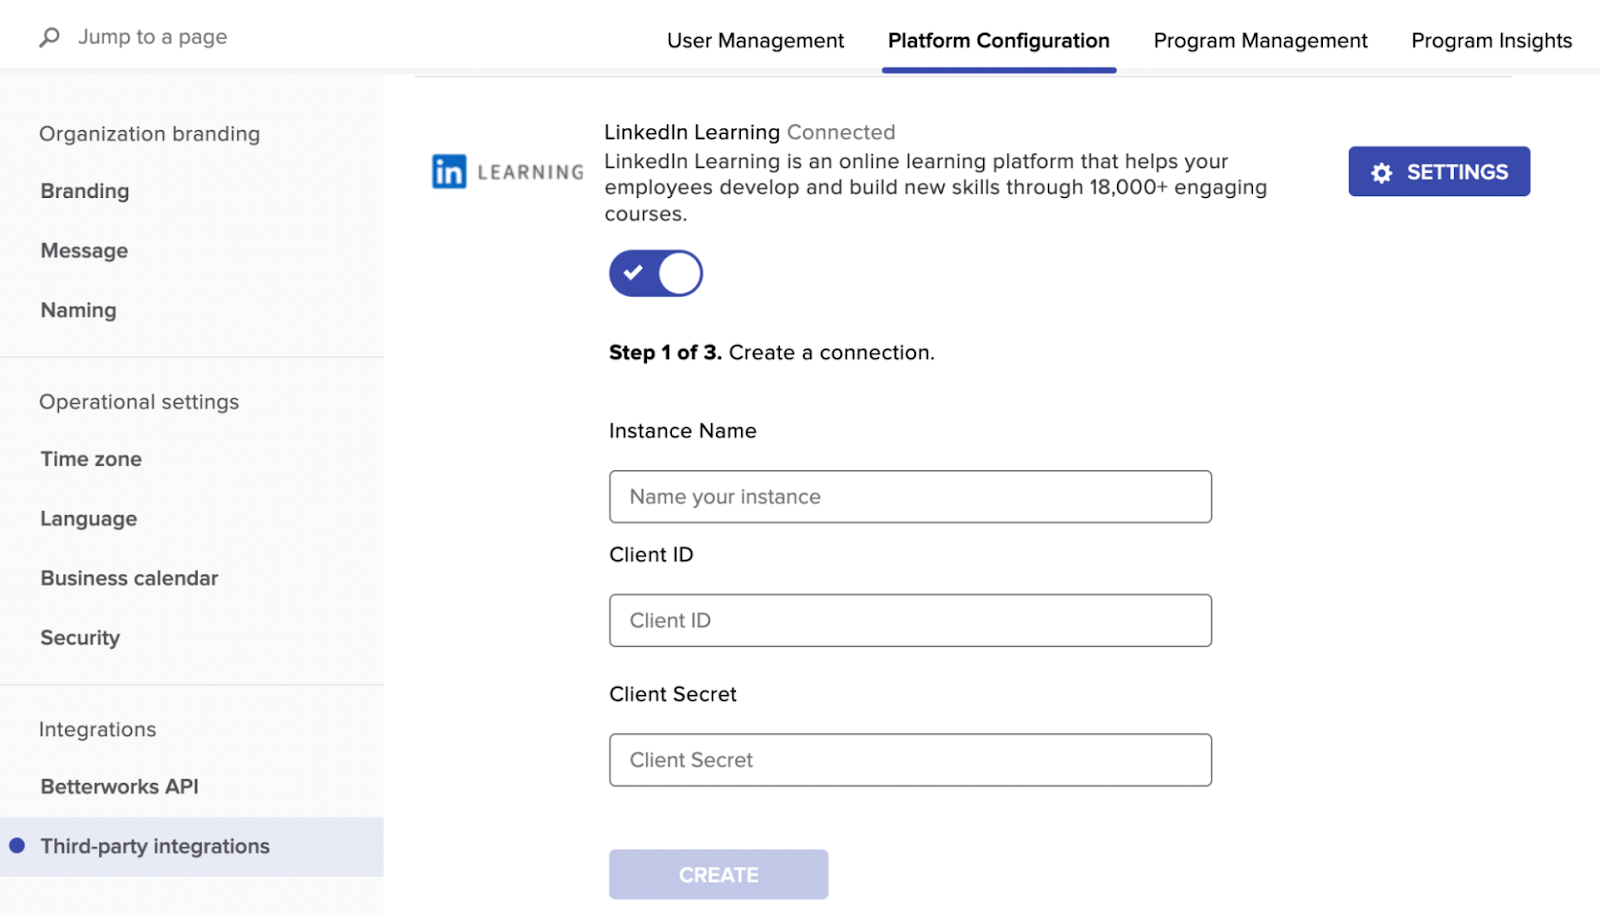Switch to Program Management tab
The image size is (1600, 916).
[1260, 41]
